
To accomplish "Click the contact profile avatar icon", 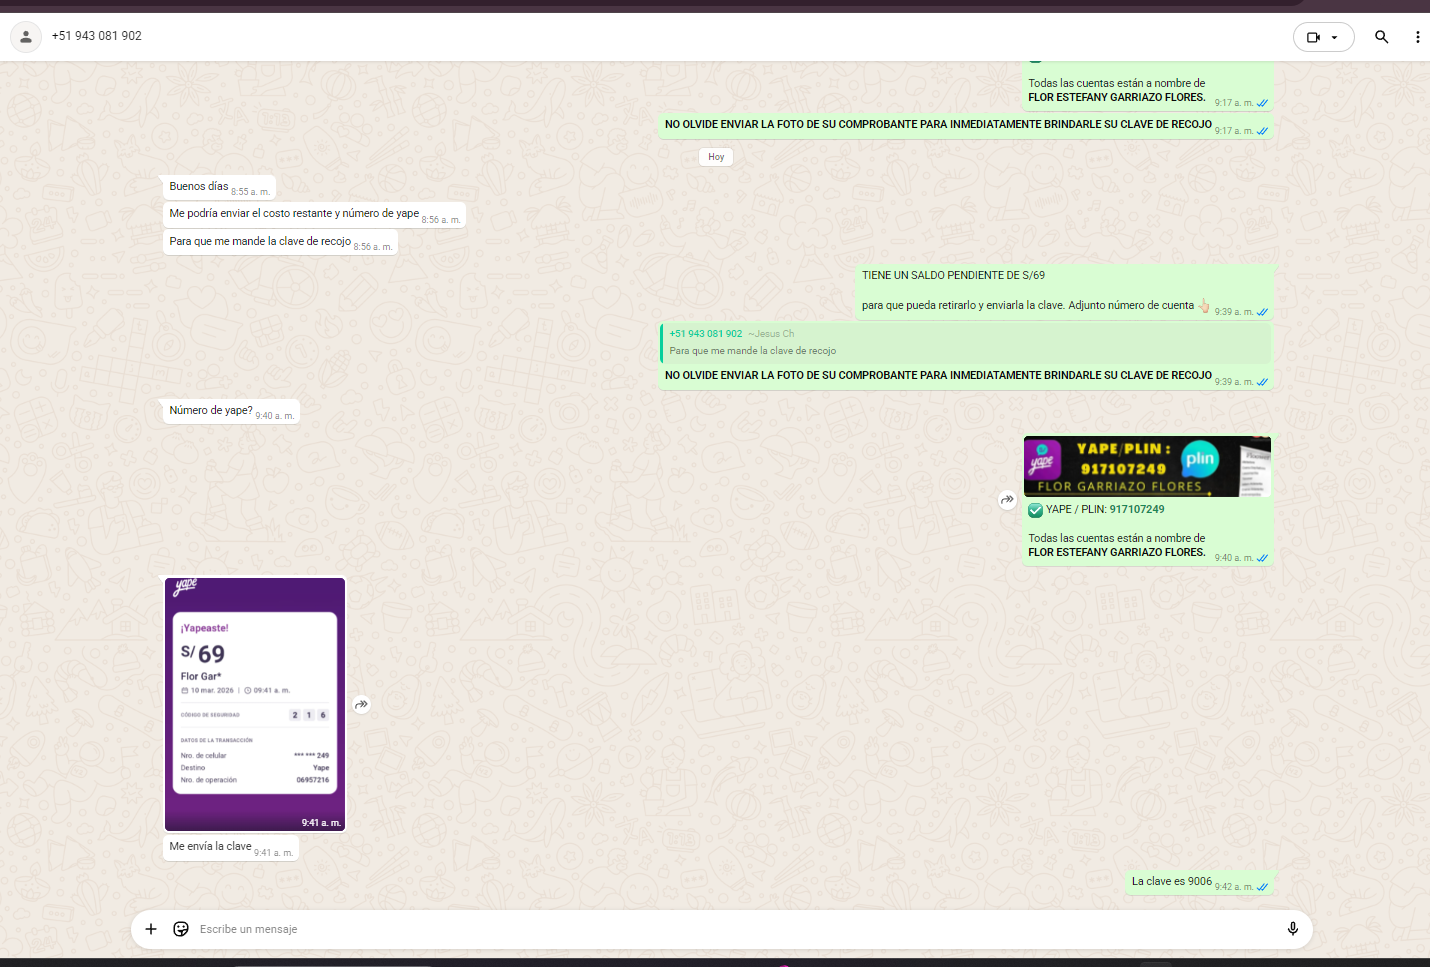I will 26,37.
